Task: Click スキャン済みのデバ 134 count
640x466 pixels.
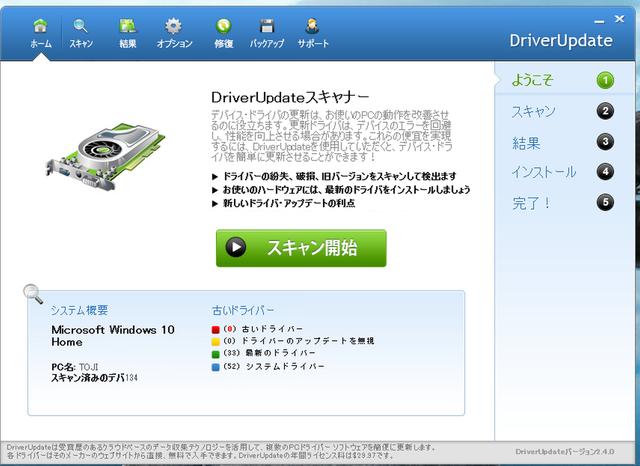Action: (x=94, y=378)
